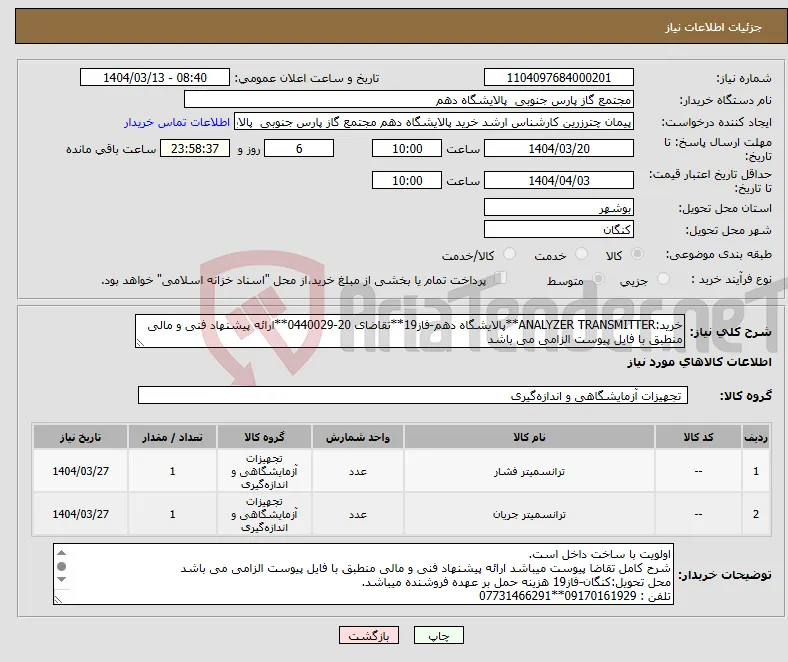
Task: Click the price validity date 1404/04/03
Action: tap(558, 180)
